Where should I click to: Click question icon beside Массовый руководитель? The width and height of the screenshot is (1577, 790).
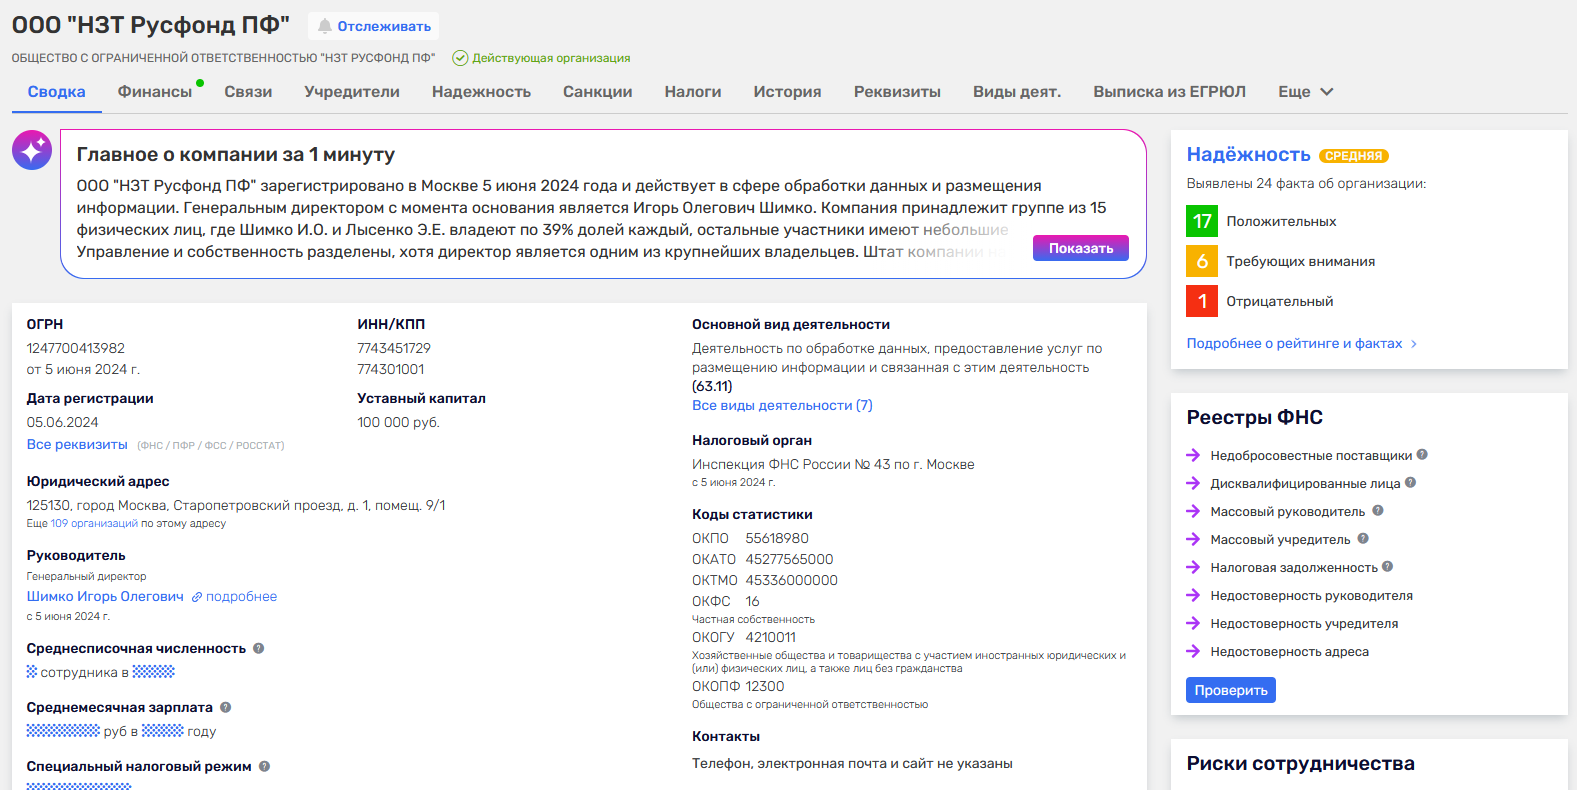(x=1377, y=511)
